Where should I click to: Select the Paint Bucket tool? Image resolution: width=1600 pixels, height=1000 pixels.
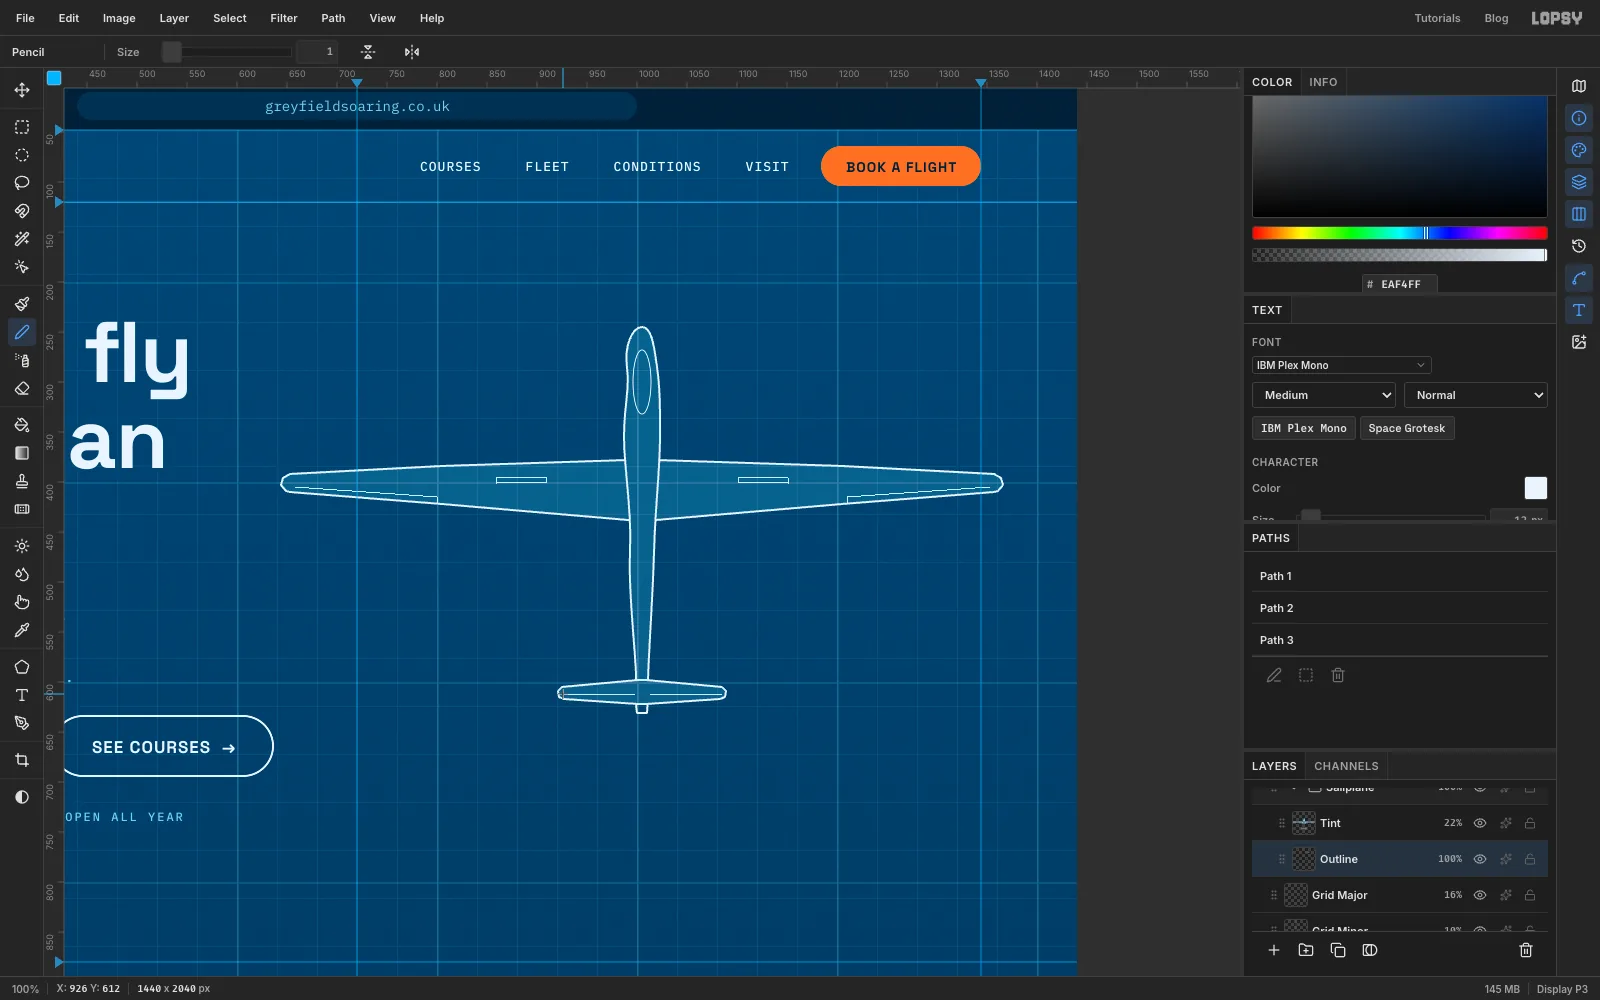[x=21, y=425]
